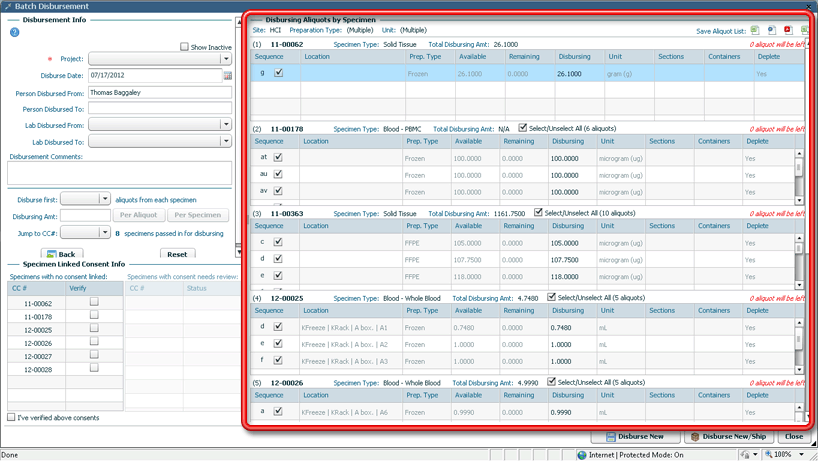Click up arrow of 12-00025 aliquot list scrollbar
The image size is (818, 461).
799,323
